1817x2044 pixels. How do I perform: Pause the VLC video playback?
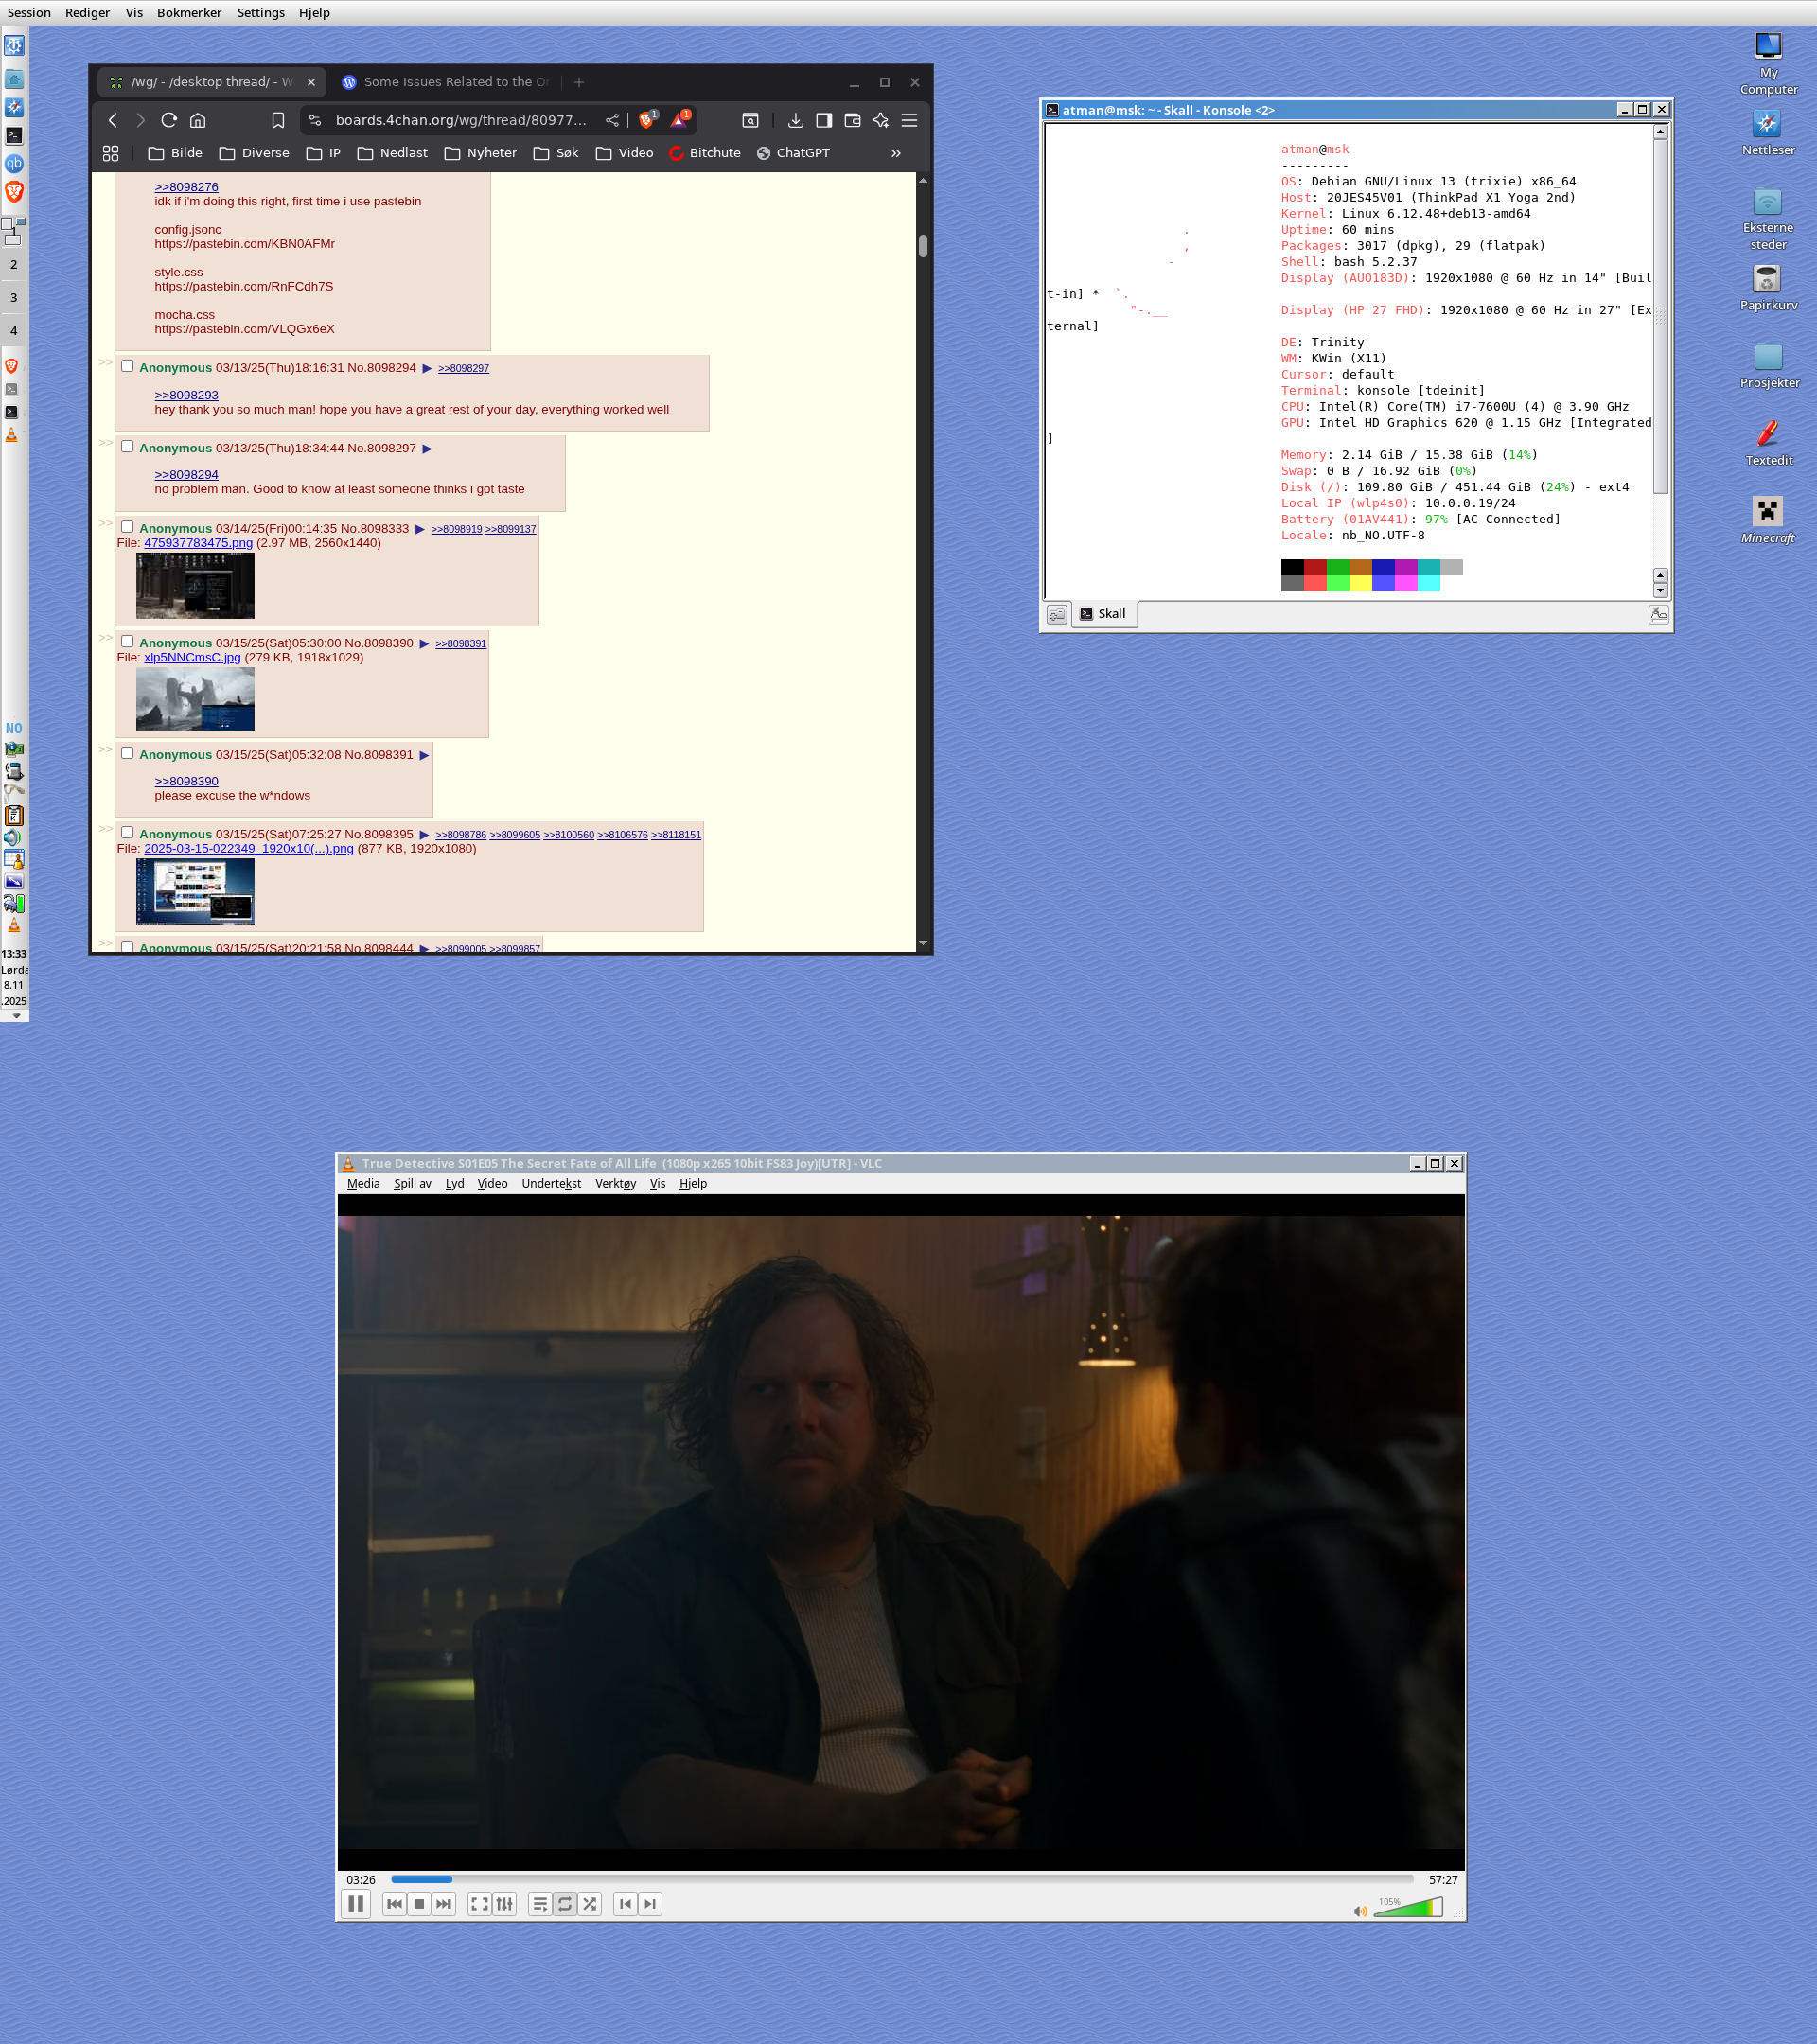coord(355,1904)
